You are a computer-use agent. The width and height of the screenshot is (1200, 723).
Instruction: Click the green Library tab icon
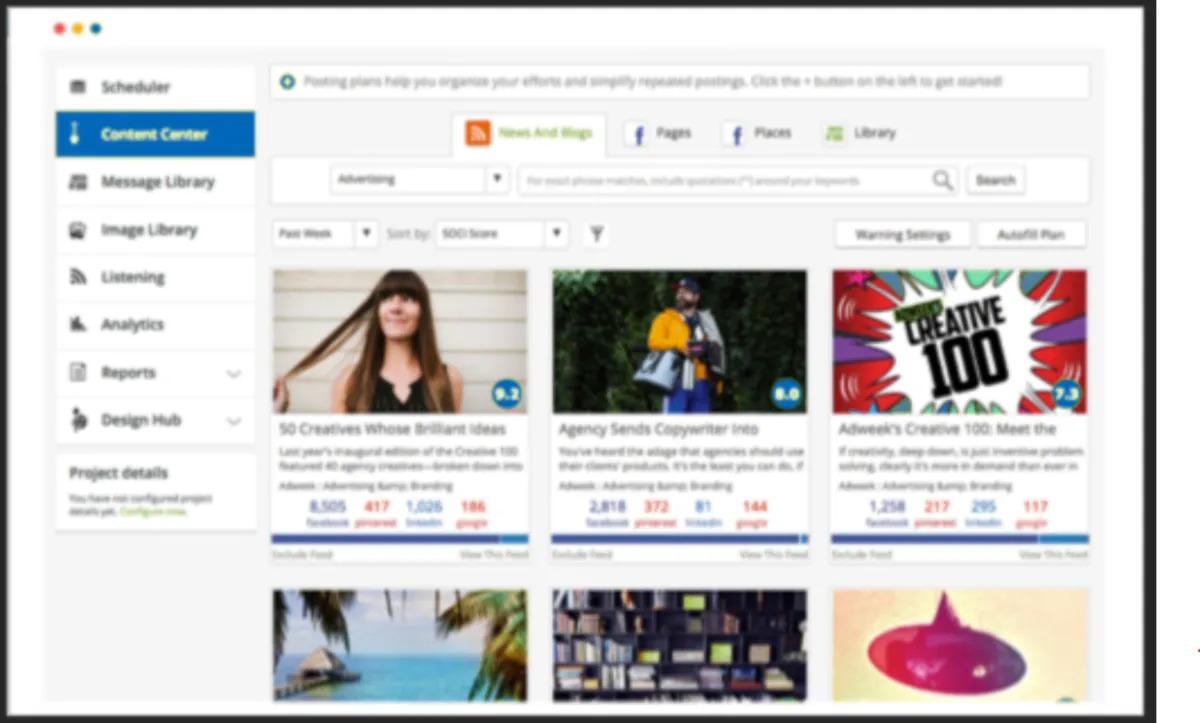[x=834, y=134]
